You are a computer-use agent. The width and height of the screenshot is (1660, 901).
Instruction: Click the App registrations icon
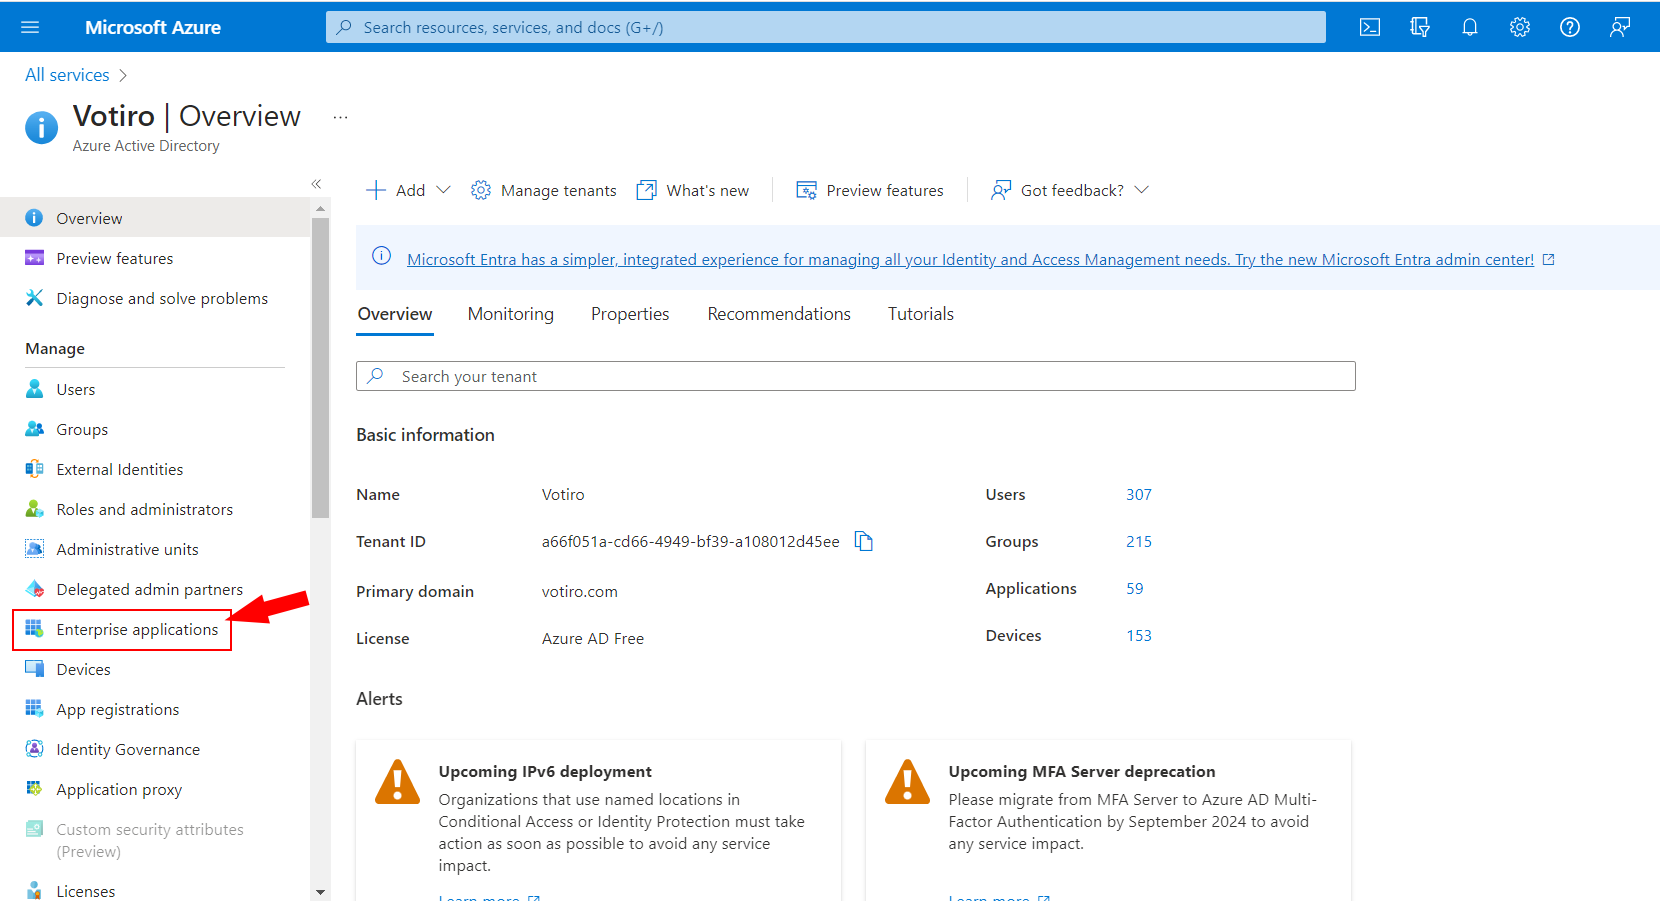tap(35, 709)
